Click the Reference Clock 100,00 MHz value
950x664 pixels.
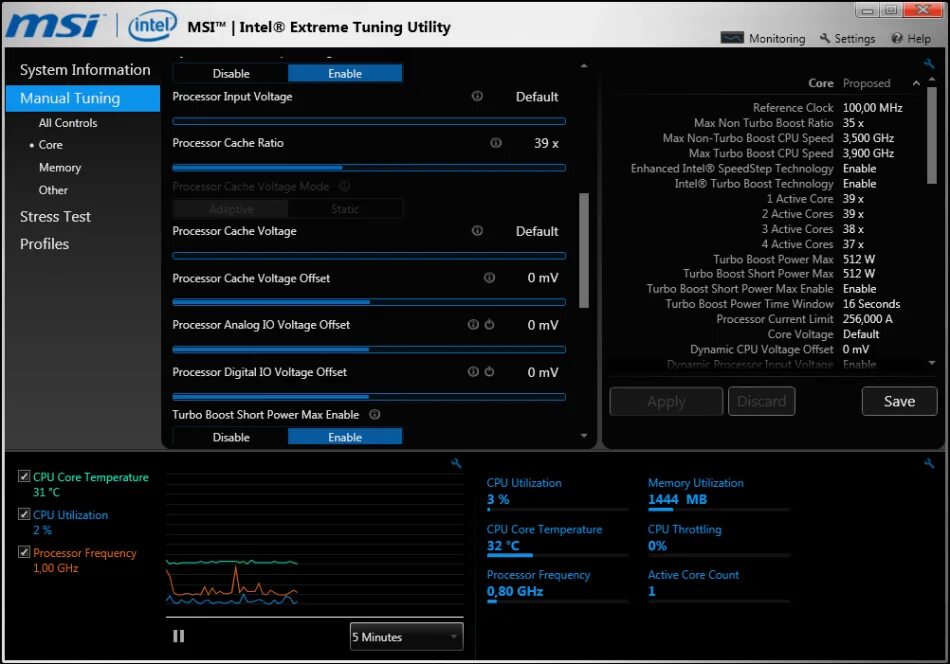872,108
